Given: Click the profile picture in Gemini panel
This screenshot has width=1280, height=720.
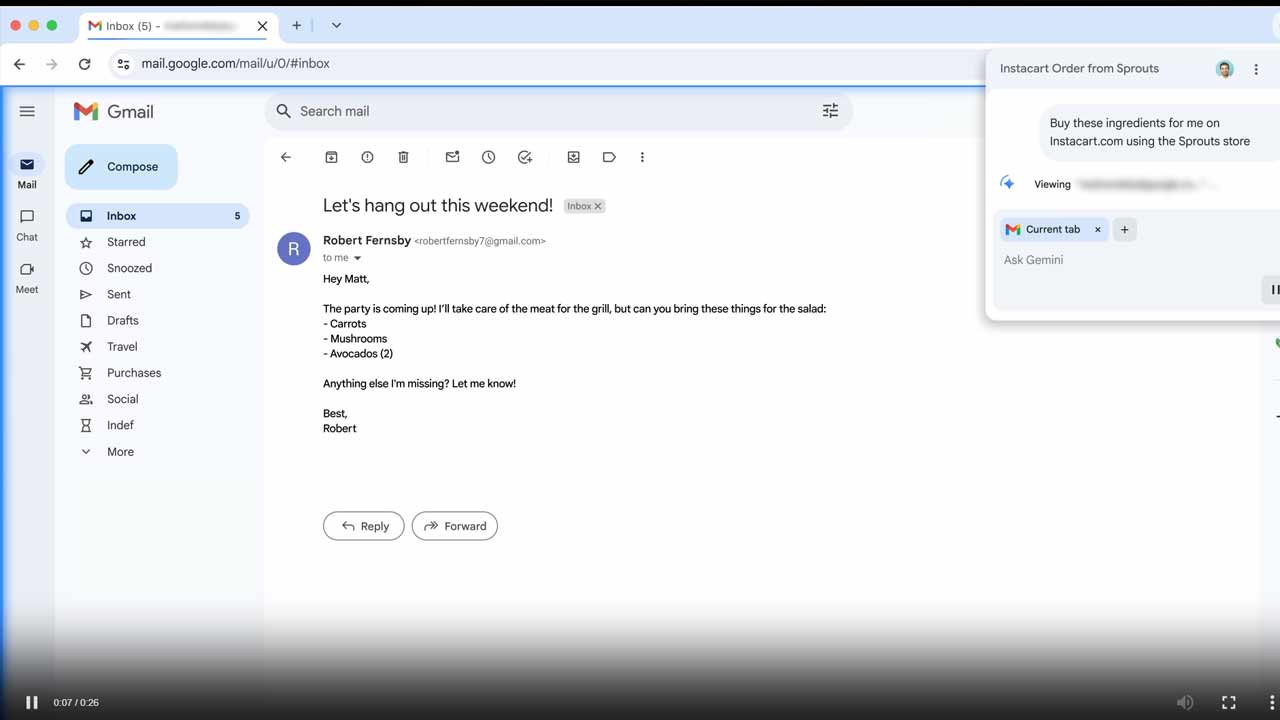Looking at the screenshot, I should tap(1225, 69).
